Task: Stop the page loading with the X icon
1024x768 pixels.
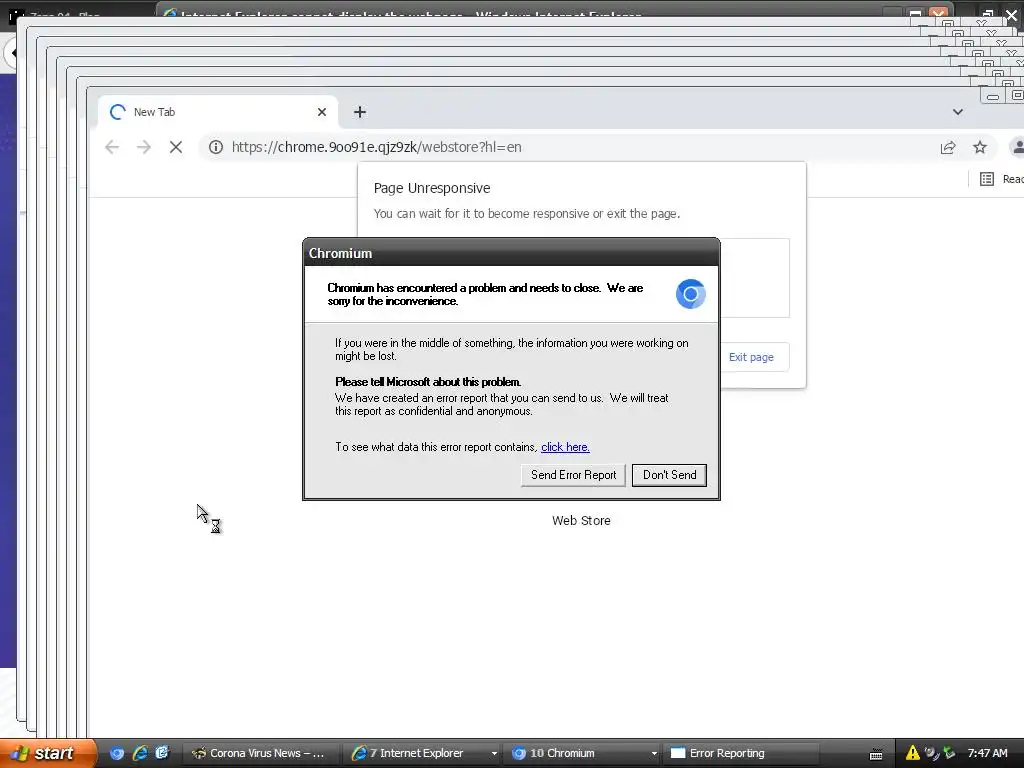Action: click(x=176, y=148)
